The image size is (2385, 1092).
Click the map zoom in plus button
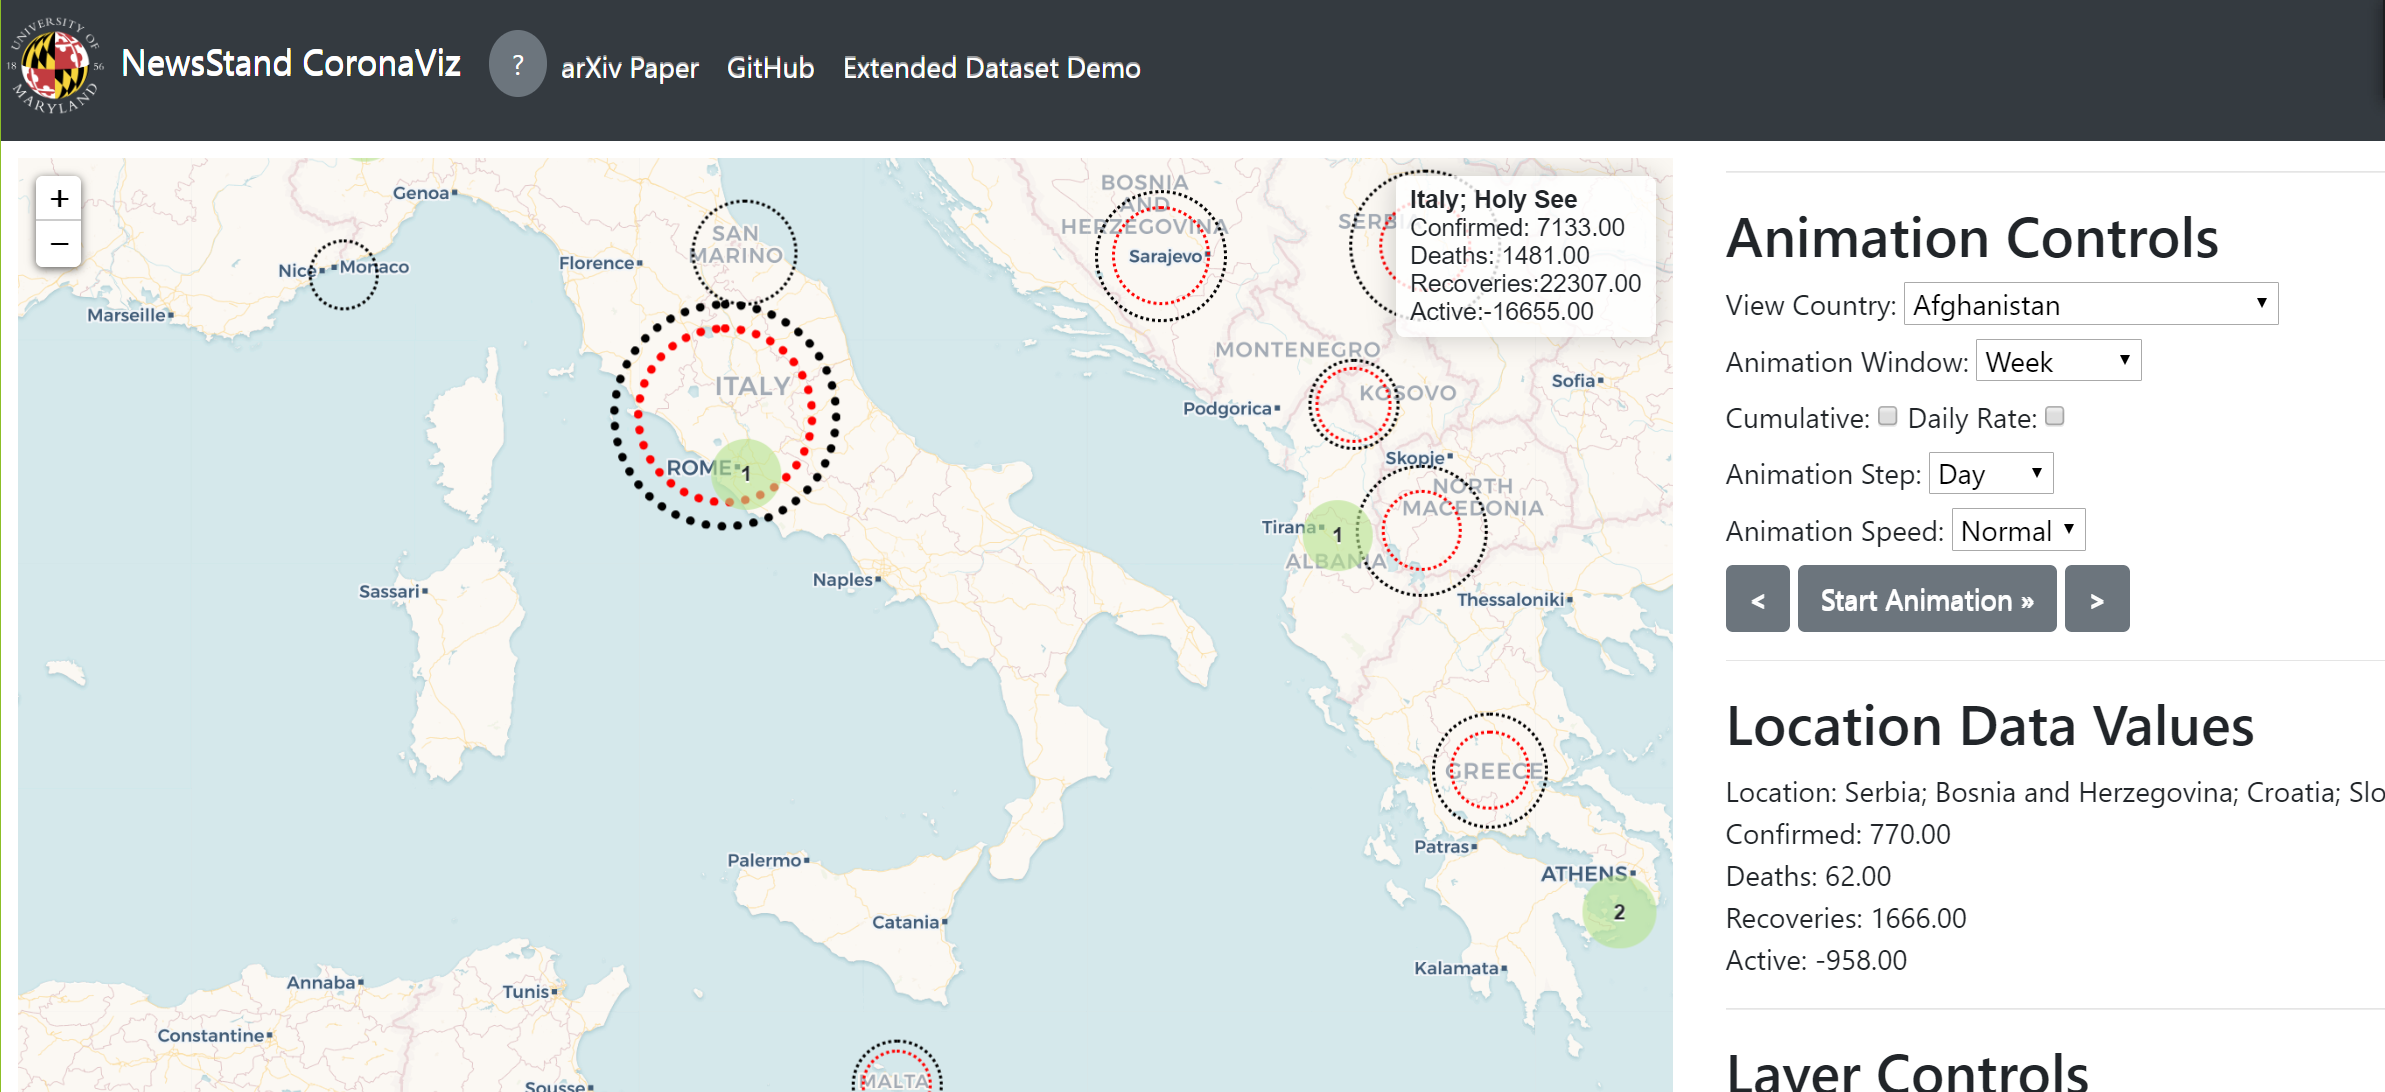tap(59, 199)
